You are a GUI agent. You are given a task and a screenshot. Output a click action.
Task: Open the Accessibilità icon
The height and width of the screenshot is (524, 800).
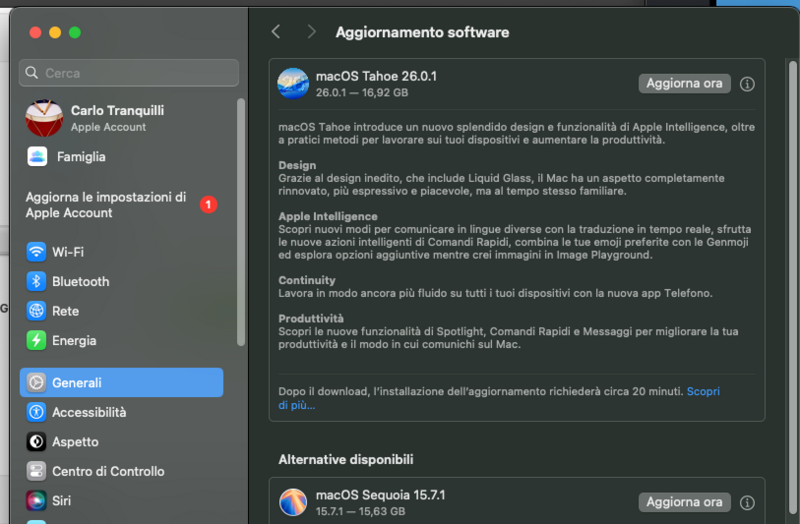click(36, 412)
